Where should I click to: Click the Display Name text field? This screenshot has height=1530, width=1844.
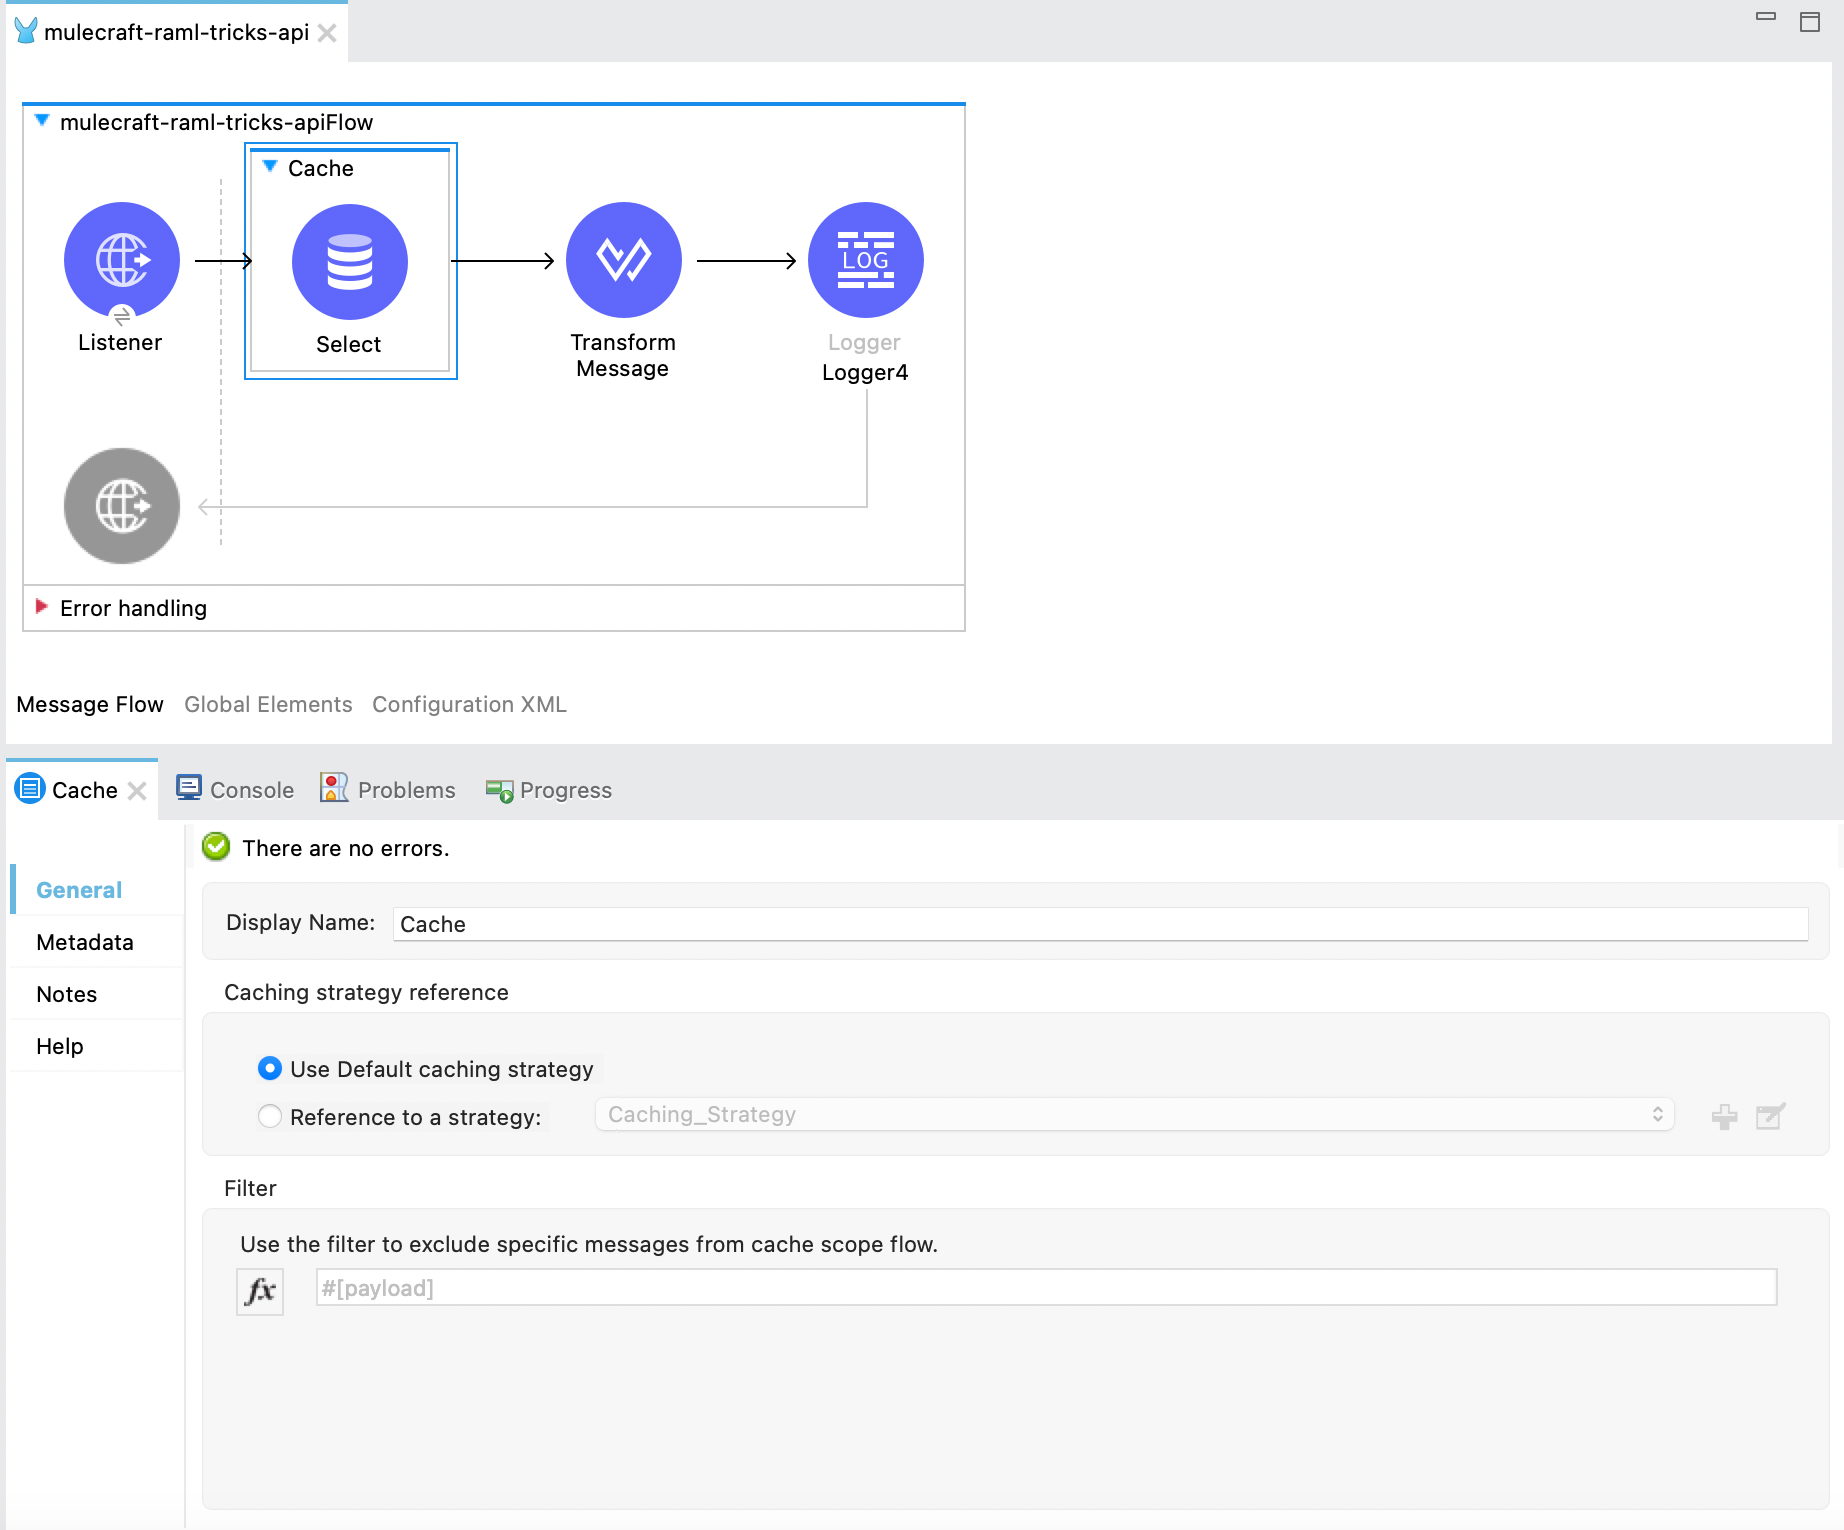click(1100, 924)
